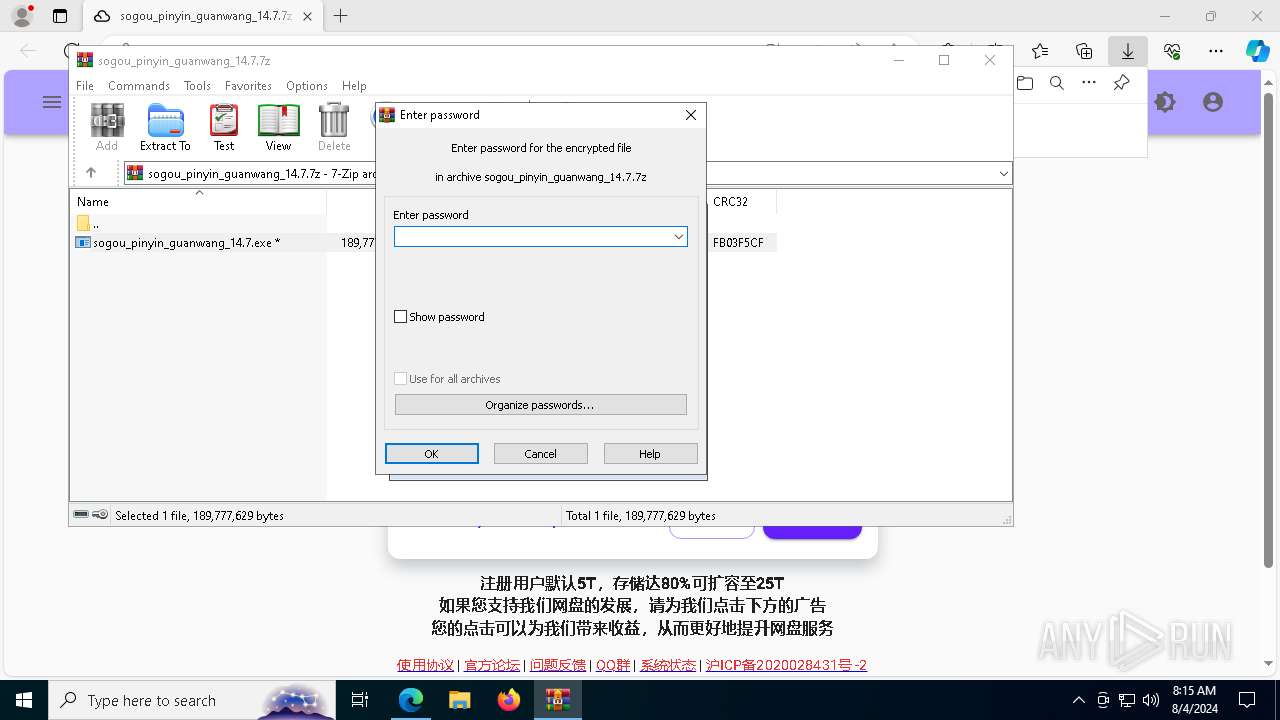Pin the downloads panel
1280x720 pixels.
(1121, 83)
